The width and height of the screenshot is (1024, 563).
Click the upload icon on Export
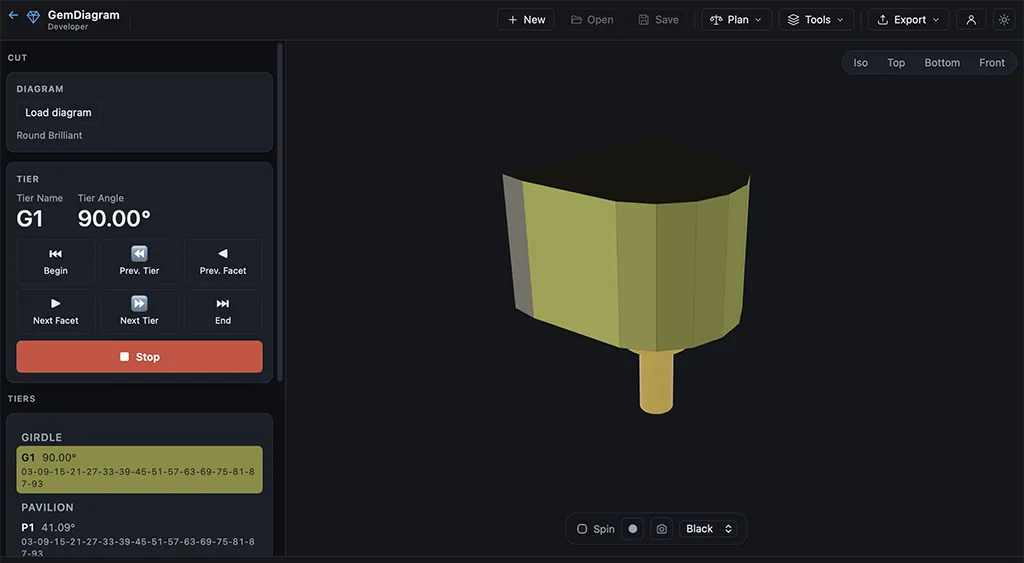[882, 20]
